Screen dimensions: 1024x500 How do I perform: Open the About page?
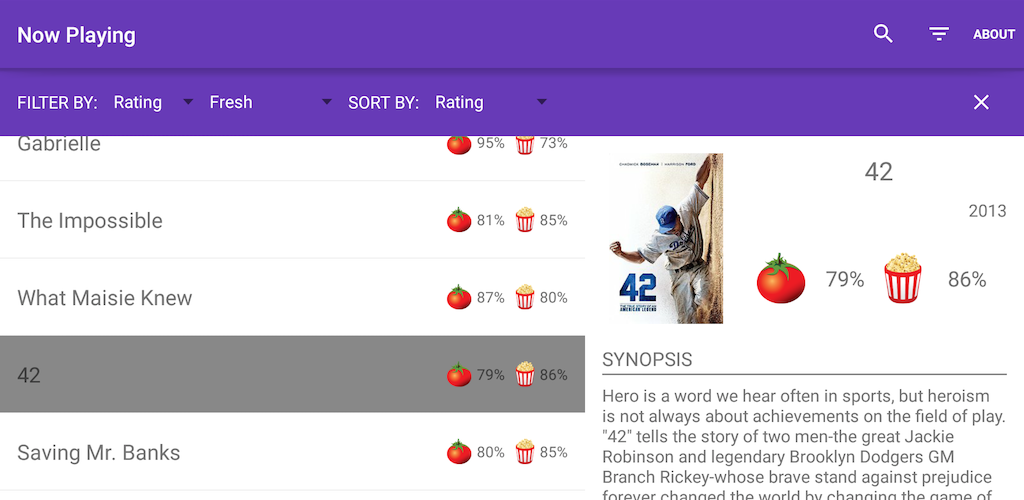click(x=994, y=34)
